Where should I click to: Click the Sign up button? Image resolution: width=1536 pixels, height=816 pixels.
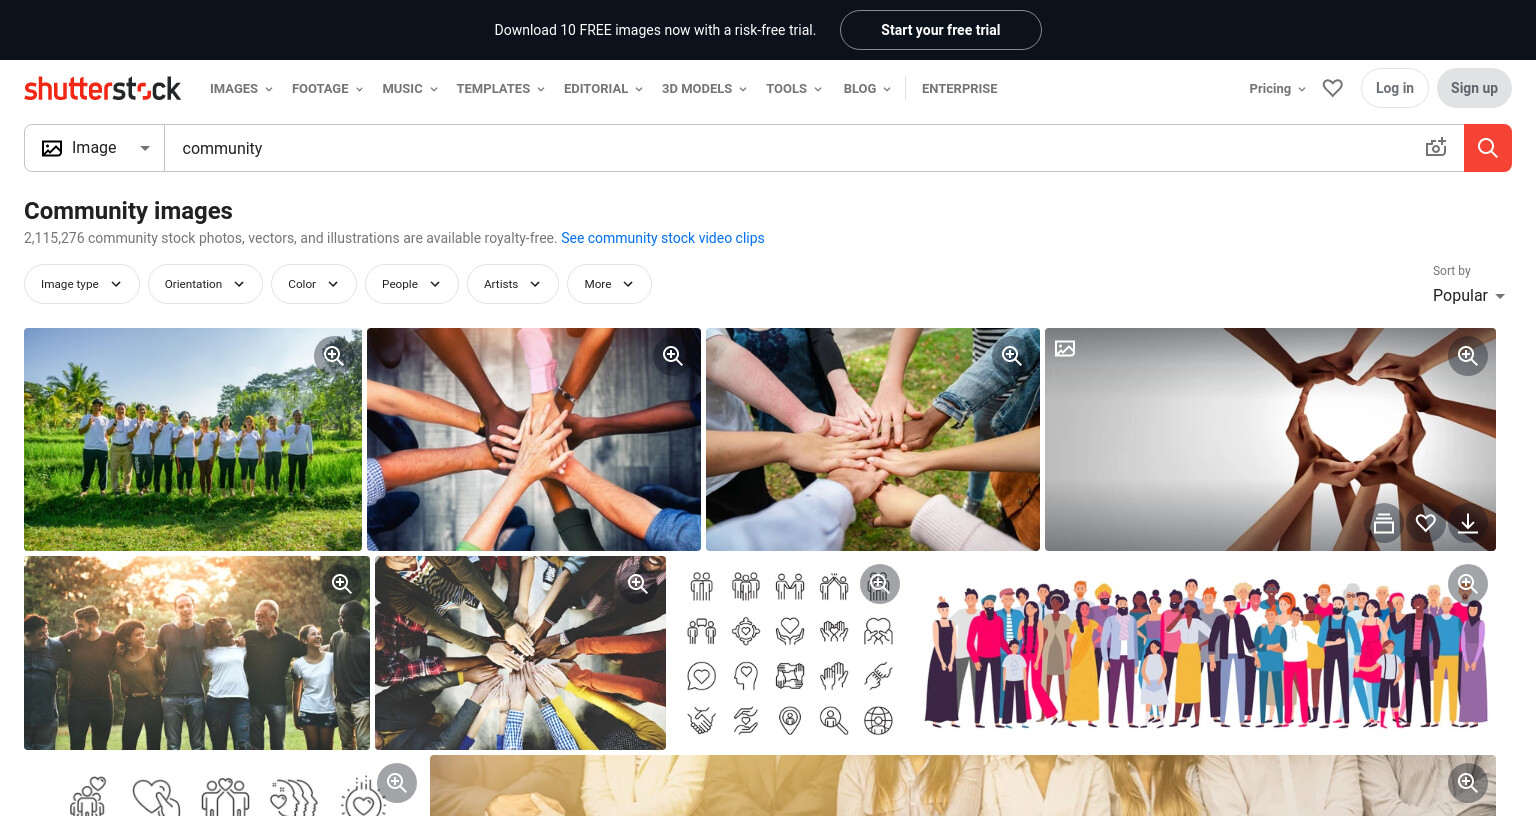(x=1474, y=88)
